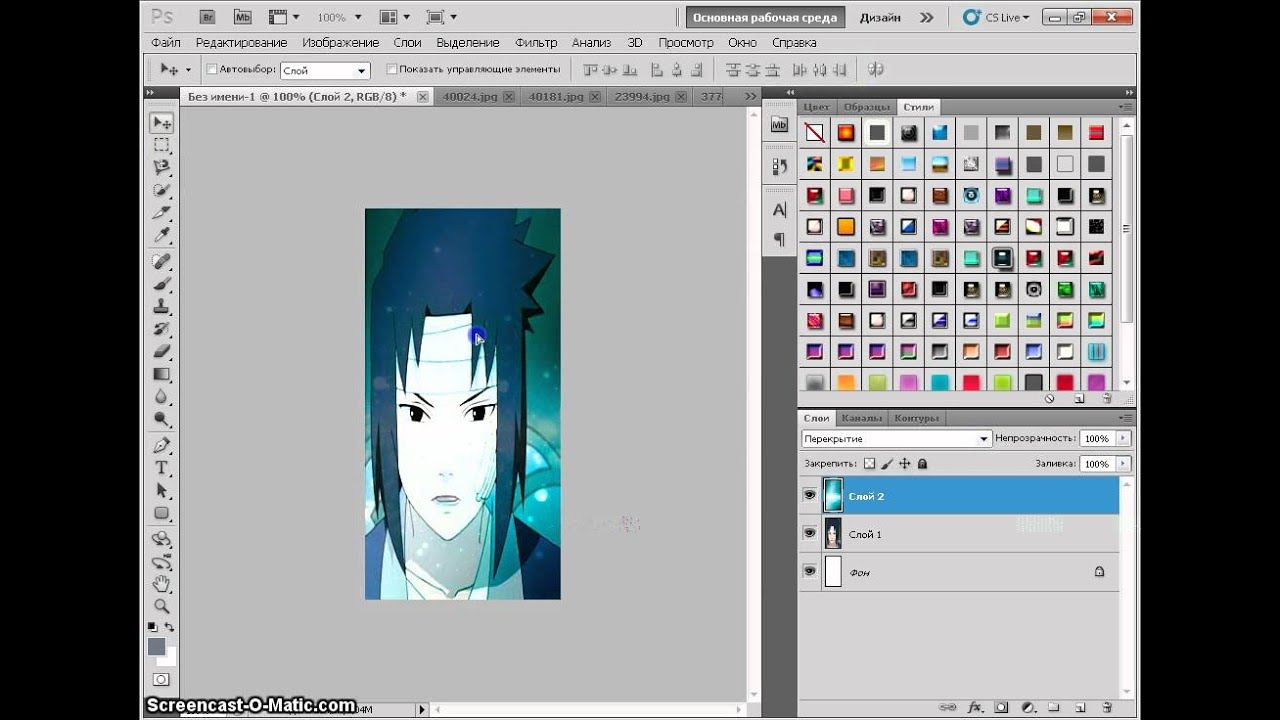Select the Brush tool
The height and width of the screenshot is (720, 1280).
(161, 284)
